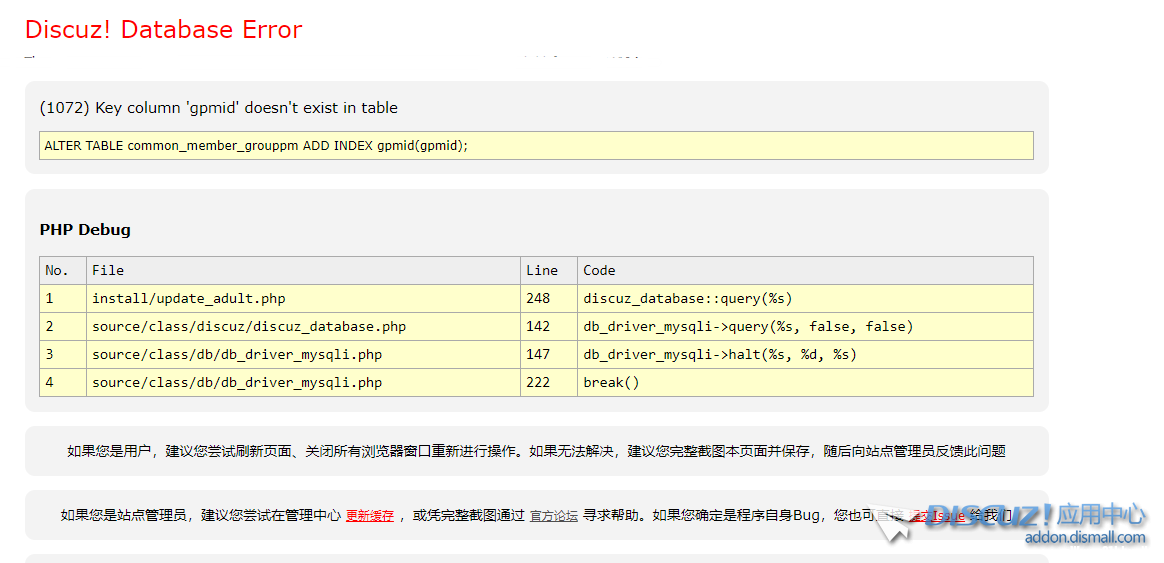Click the No. column header
The width and height of the screenshot is (1164, 563).
tap(57, 271)
